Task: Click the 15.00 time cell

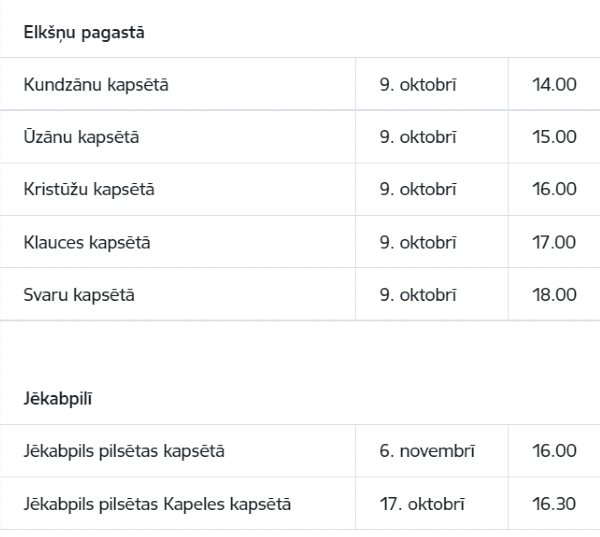Action: tap(554, 137)
